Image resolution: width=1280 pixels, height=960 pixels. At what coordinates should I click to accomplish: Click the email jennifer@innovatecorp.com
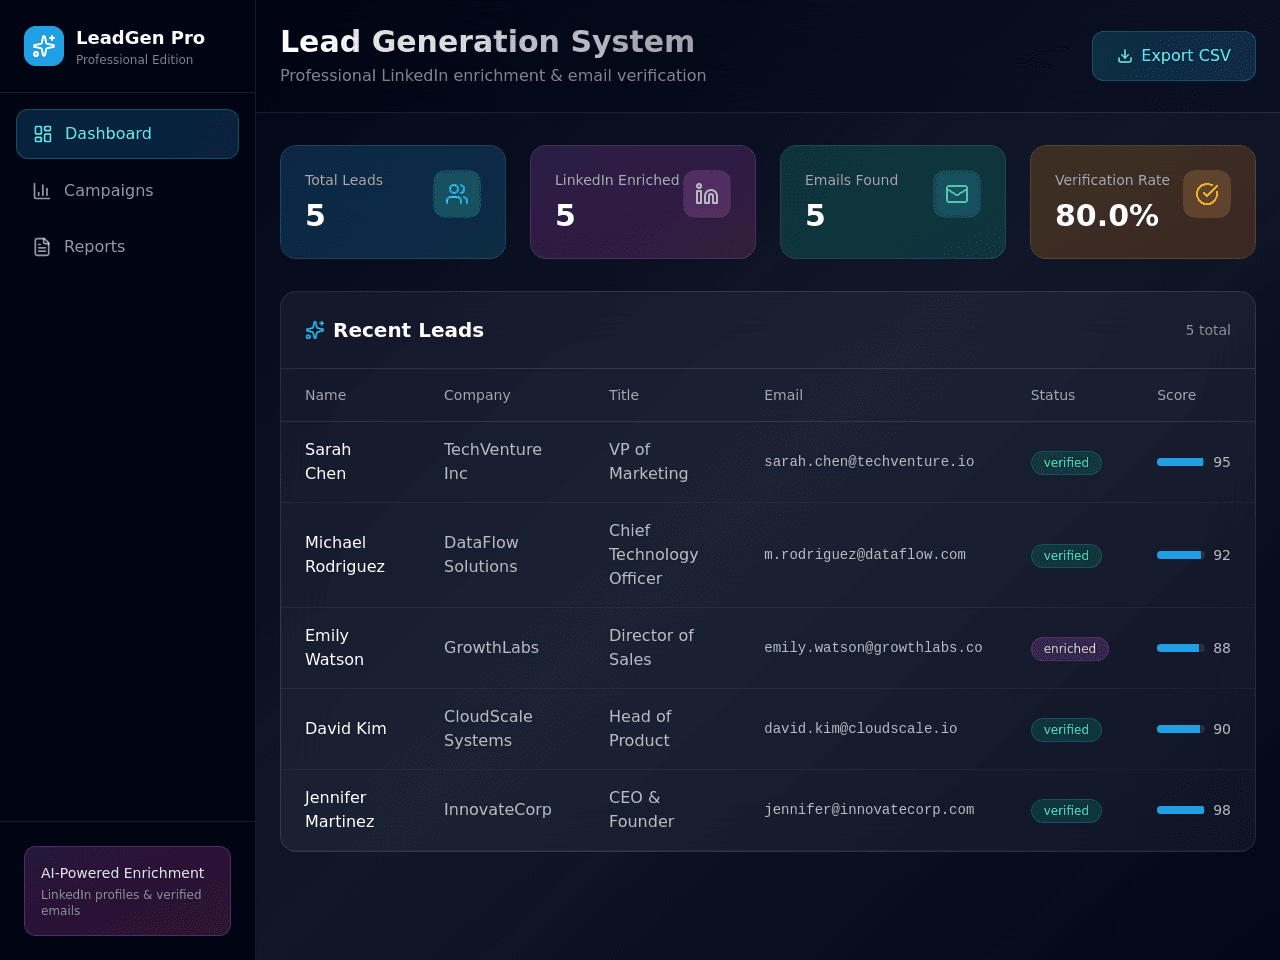click(869, 810)
